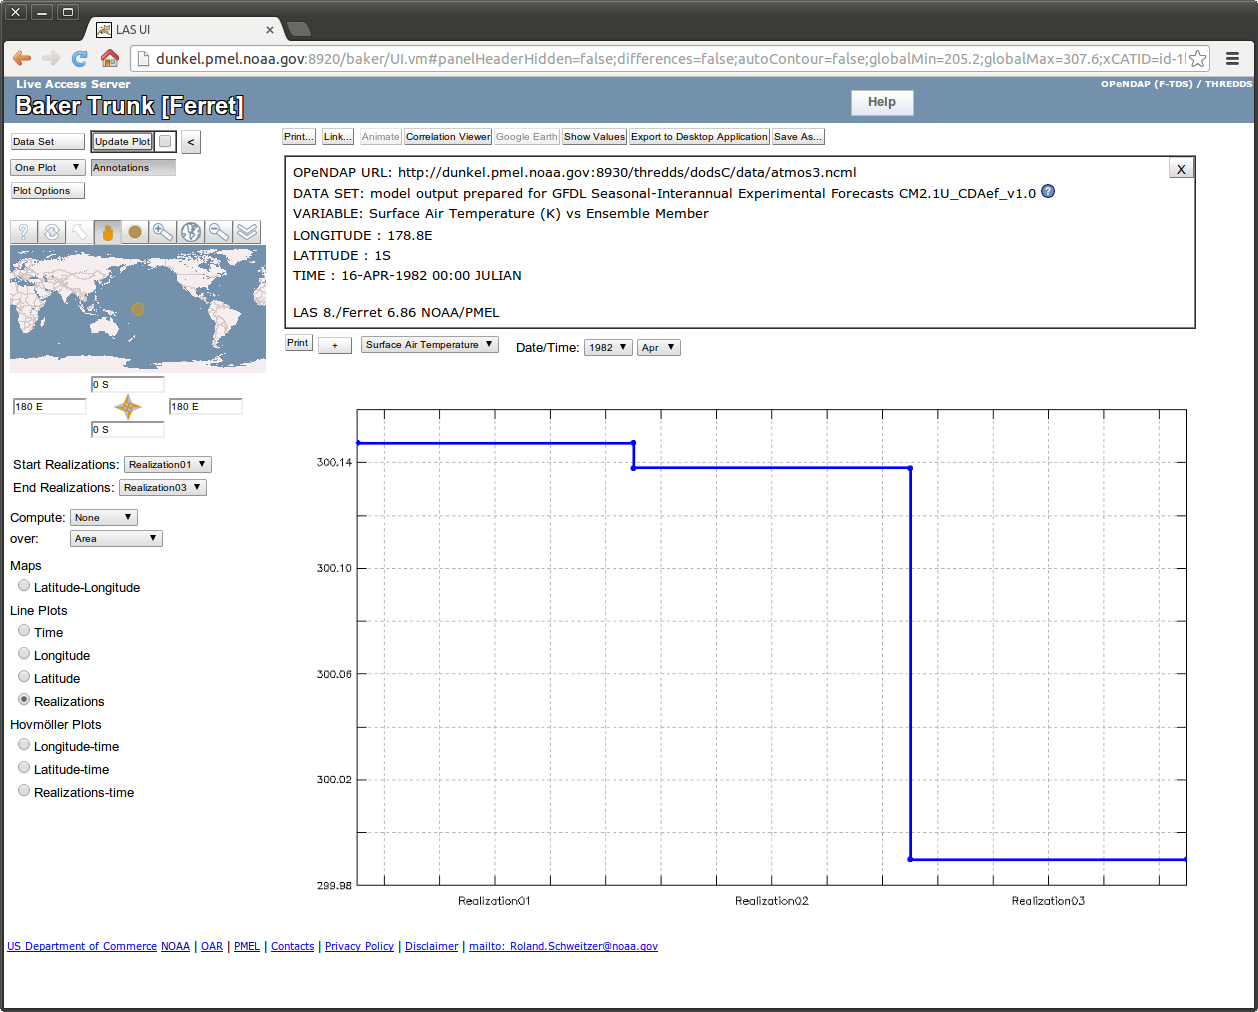Select Time line plot radio button
This screenshot has height=1012, width=1258.
(x=24, y=631)
